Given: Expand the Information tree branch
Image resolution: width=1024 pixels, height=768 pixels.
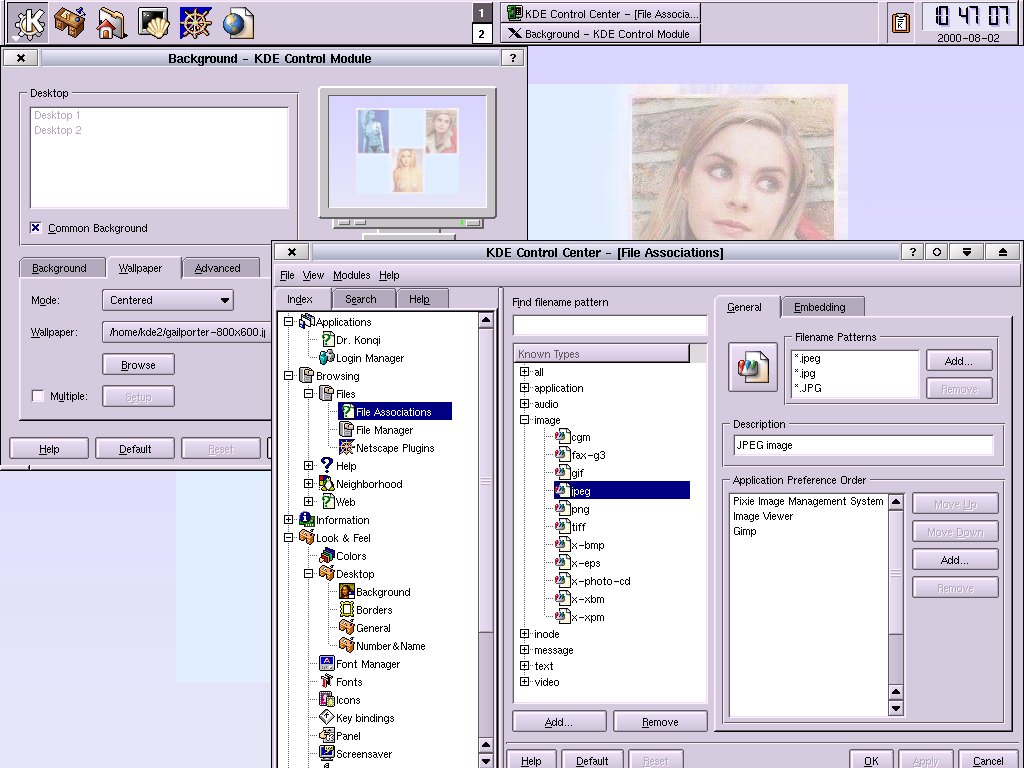Looking at the screenshot, I should [x=289, y=520].
